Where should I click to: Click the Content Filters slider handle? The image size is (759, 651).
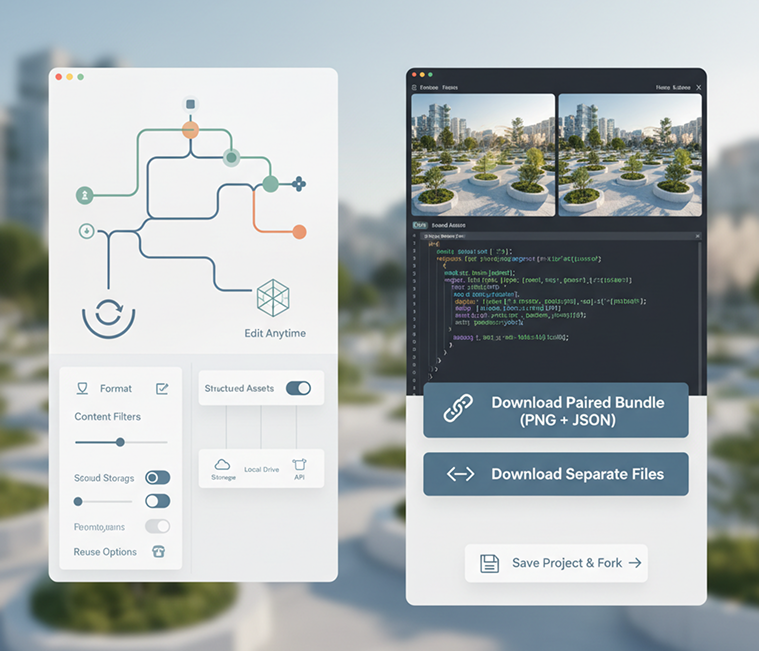120,442
